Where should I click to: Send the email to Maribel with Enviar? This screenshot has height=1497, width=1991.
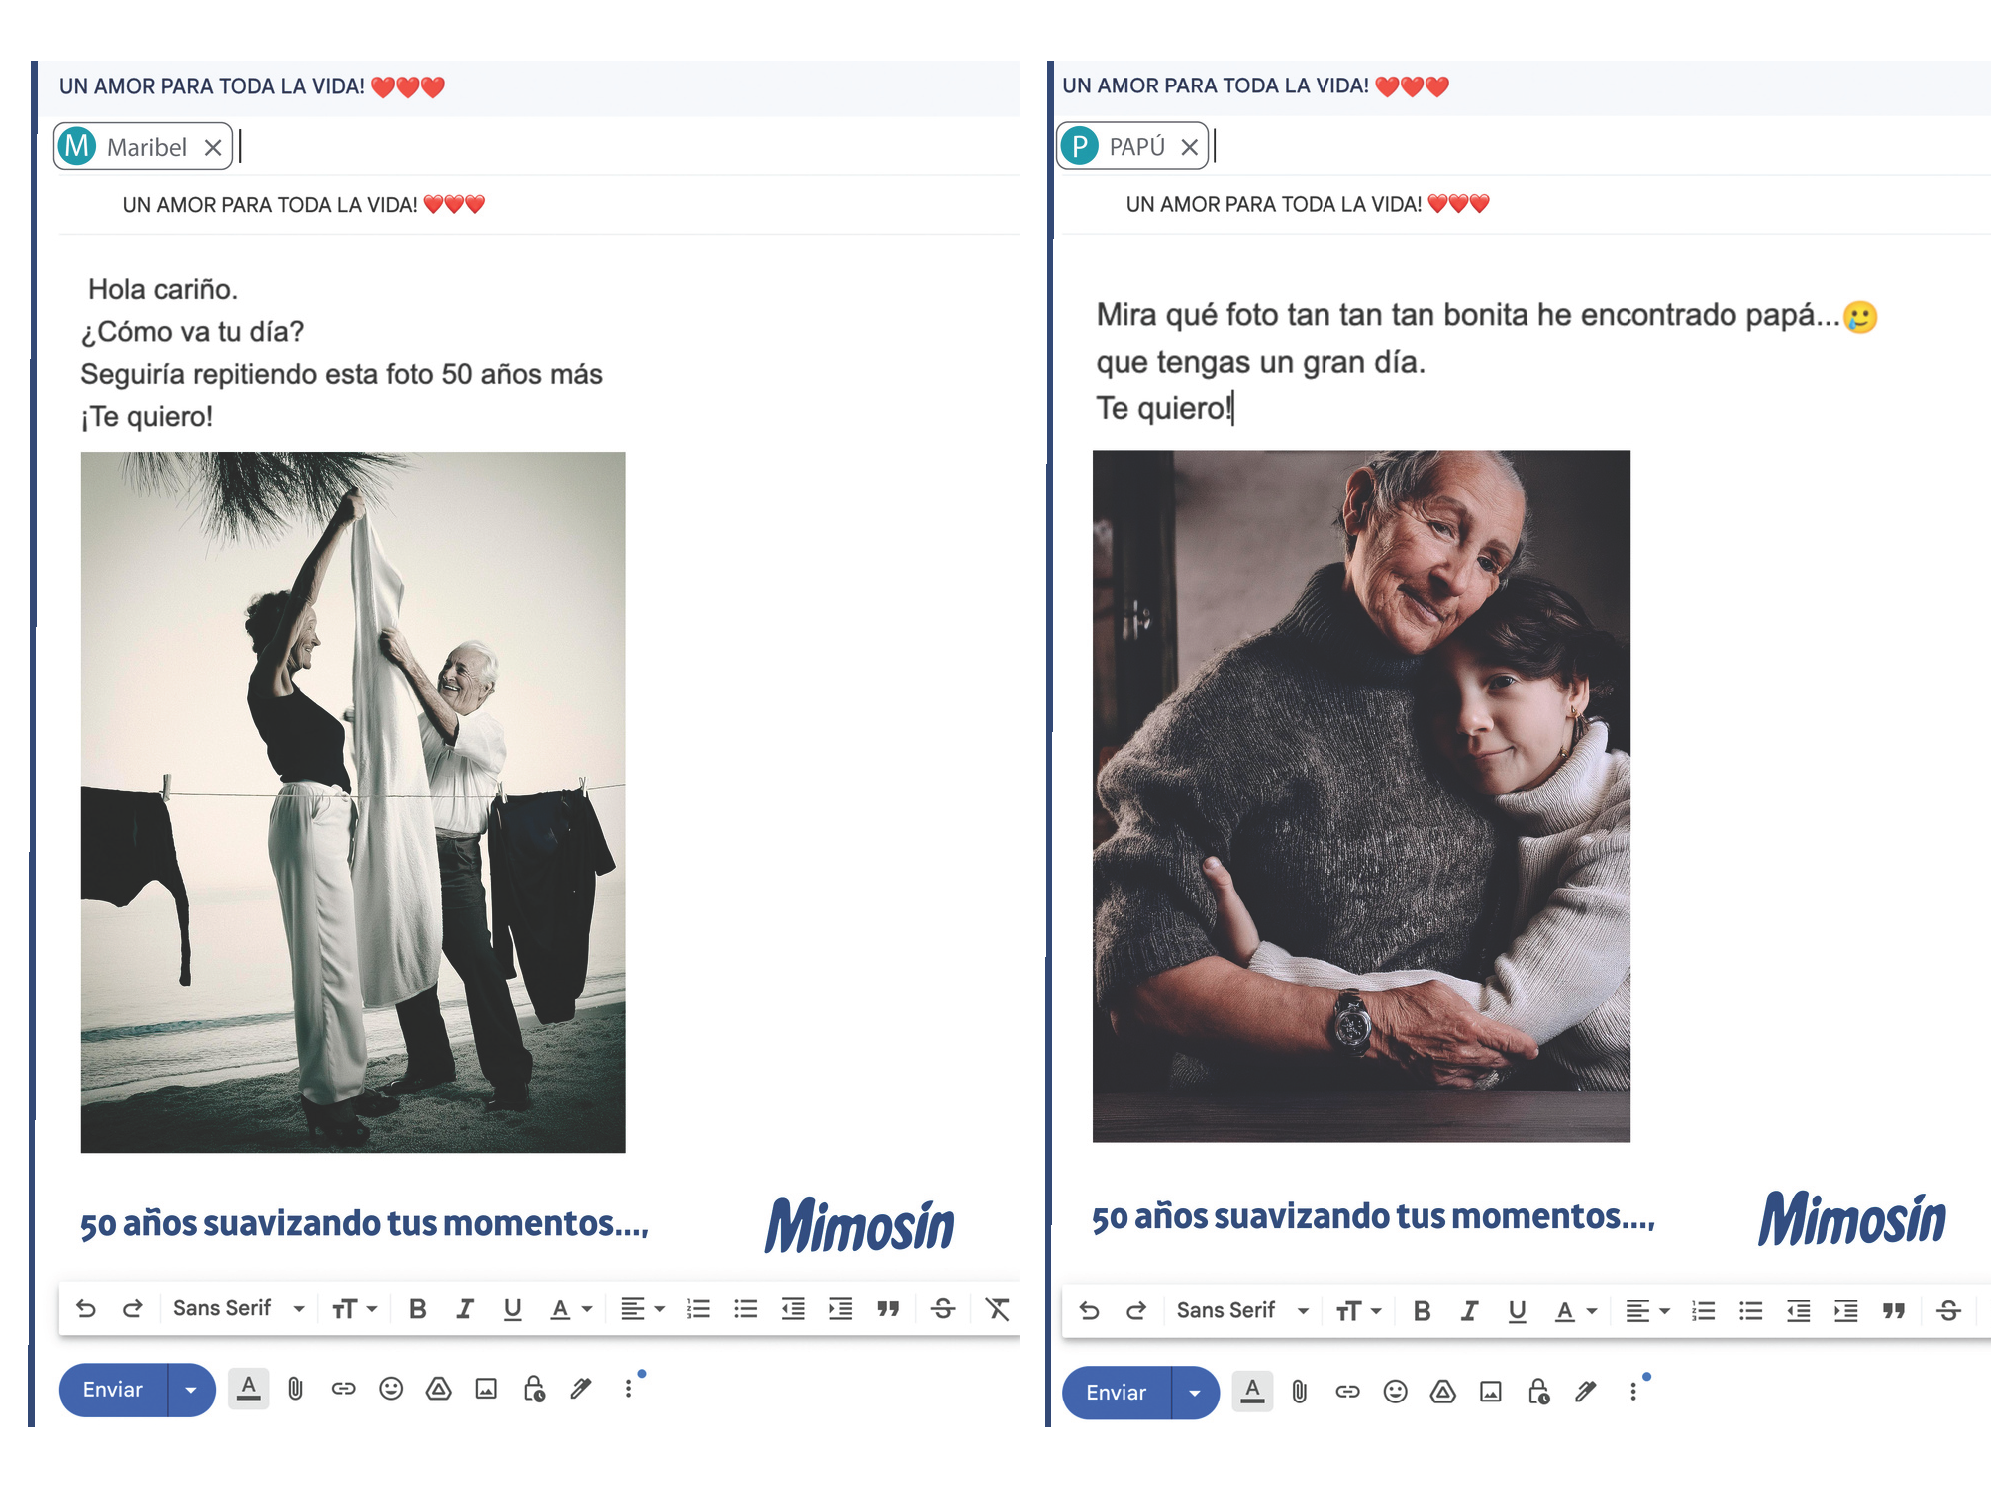coord(113,1390)
